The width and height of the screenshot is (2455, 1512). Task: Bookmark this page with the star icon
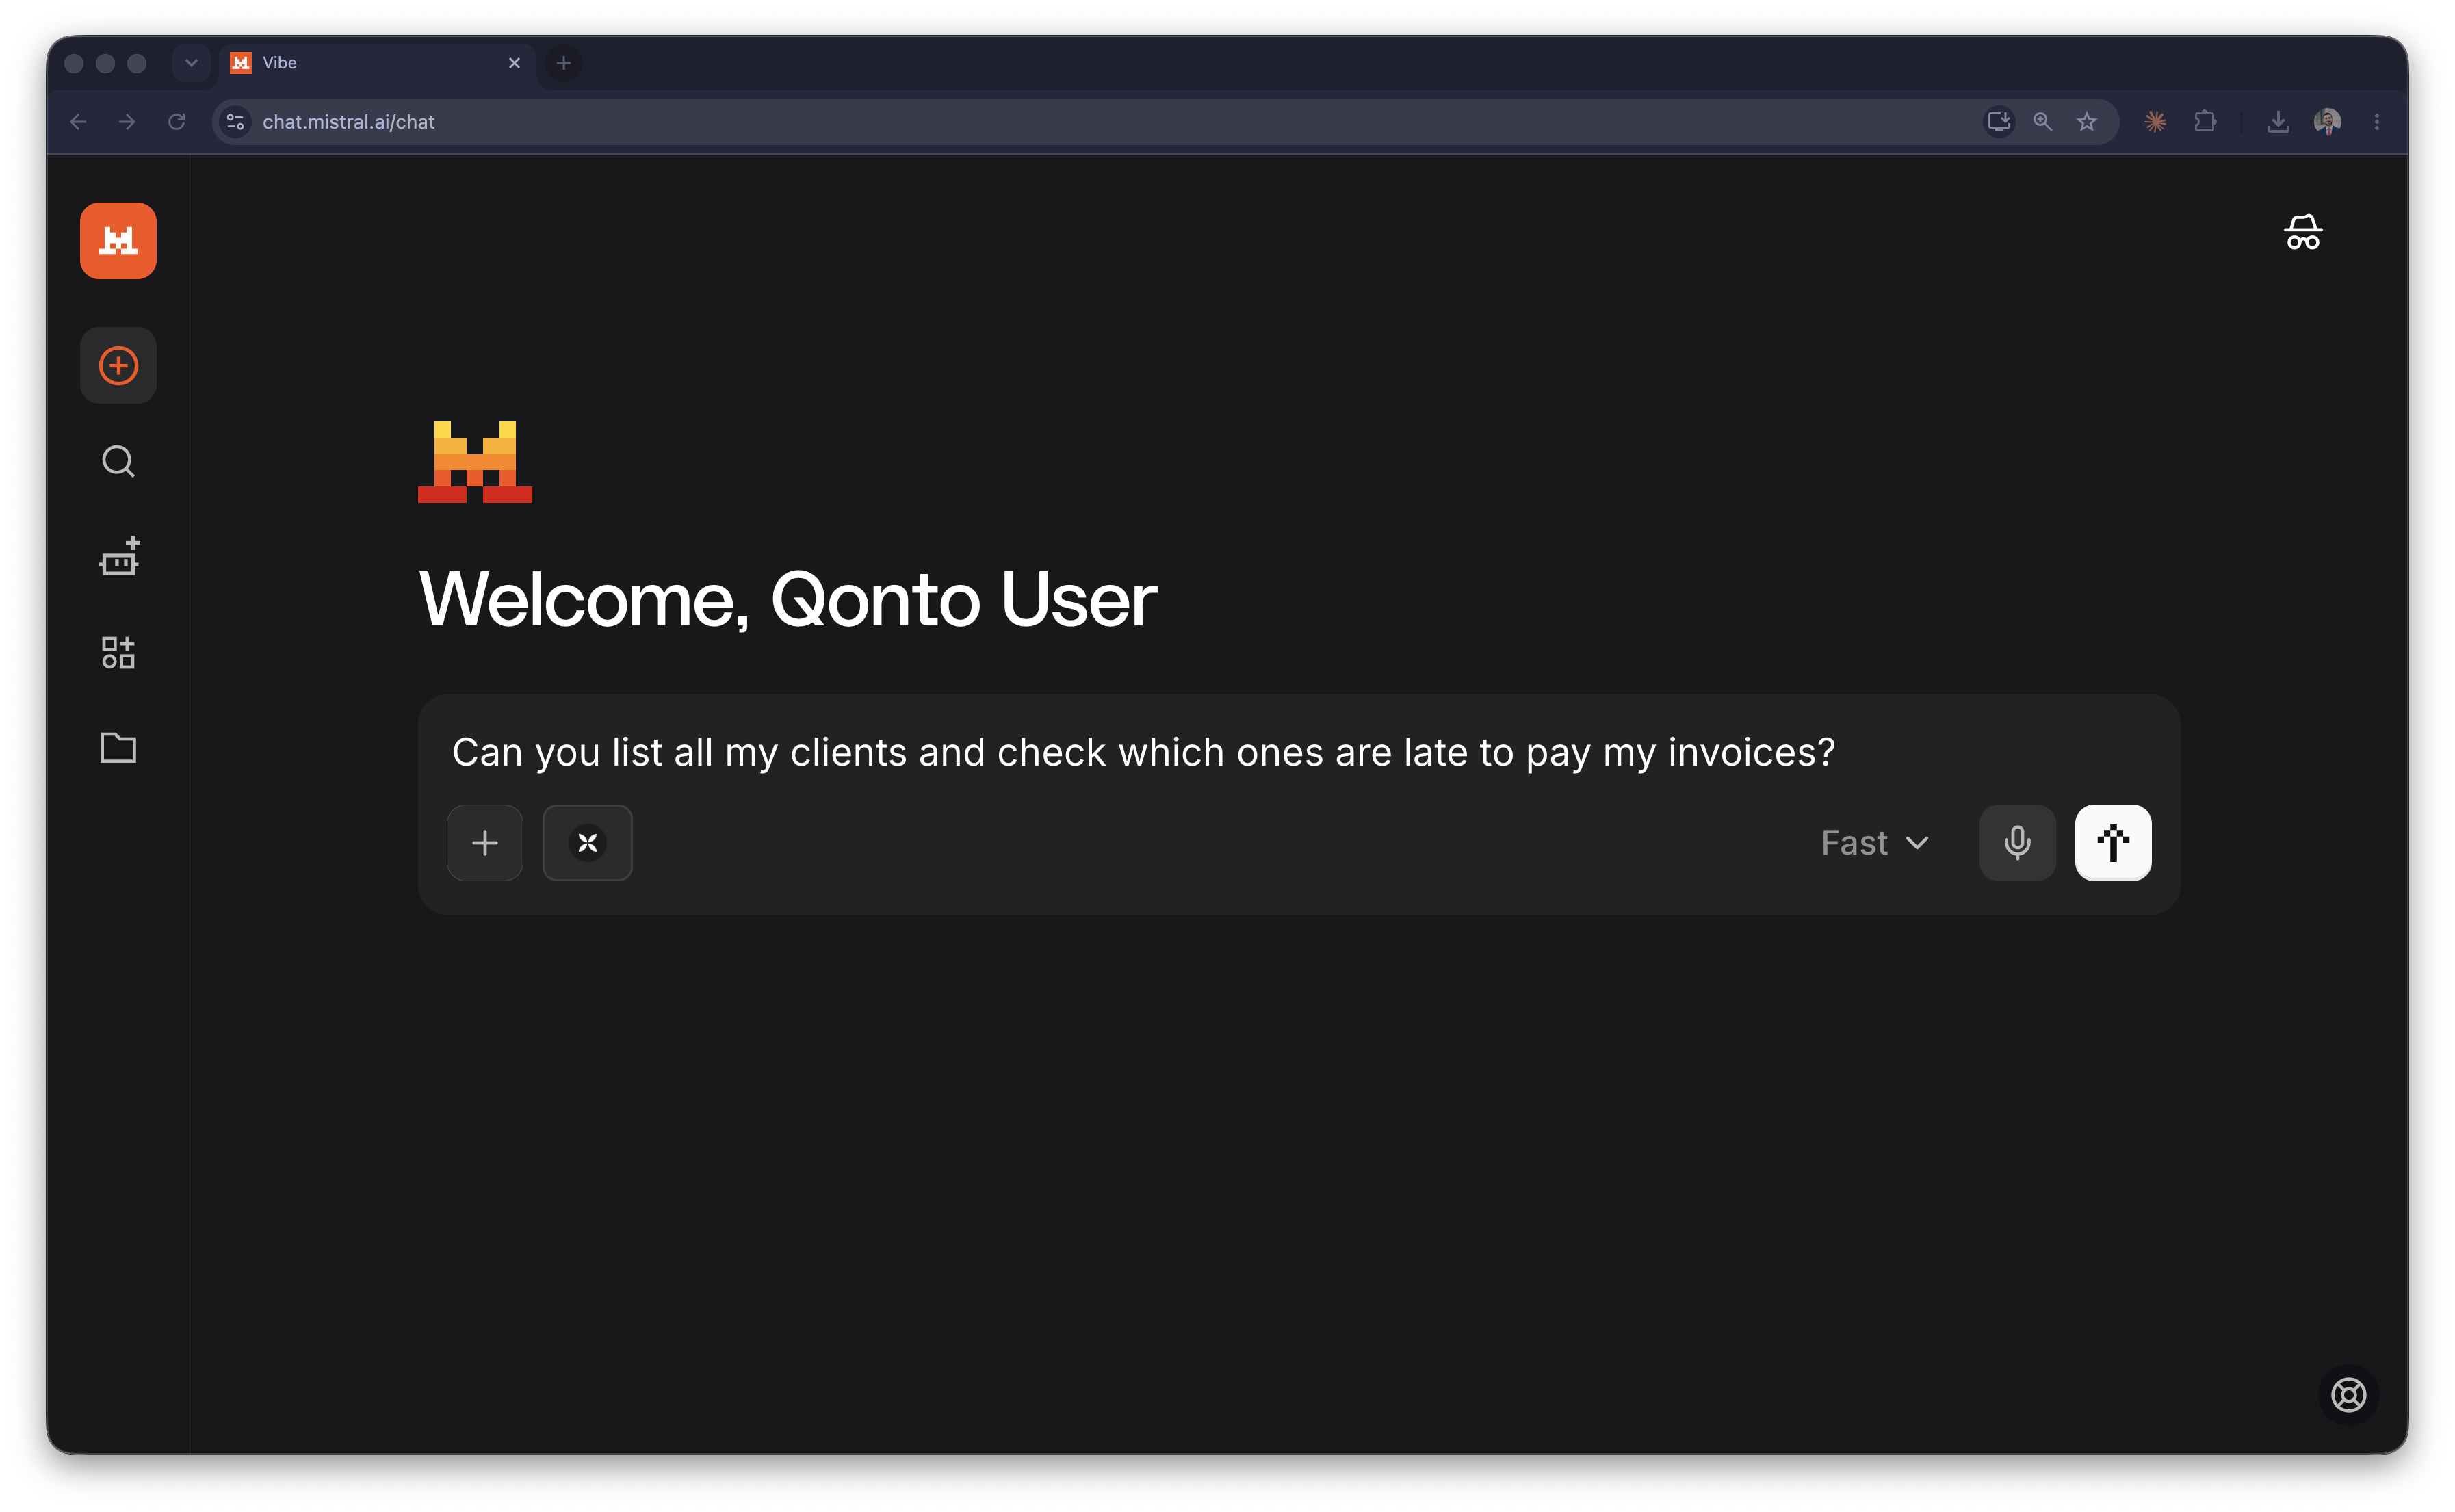(2086, 122)
